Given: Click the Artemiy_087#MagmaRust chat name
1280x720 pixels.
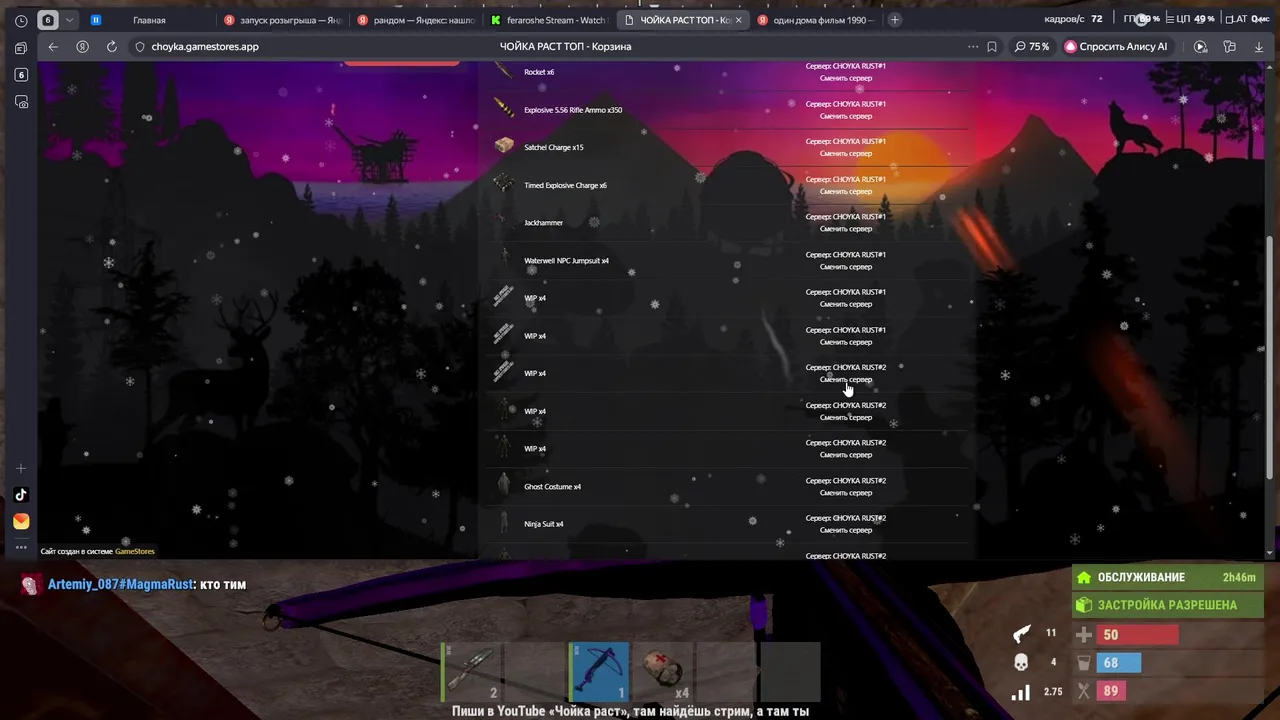Looking at the screenshot, I should pos(121,584).
